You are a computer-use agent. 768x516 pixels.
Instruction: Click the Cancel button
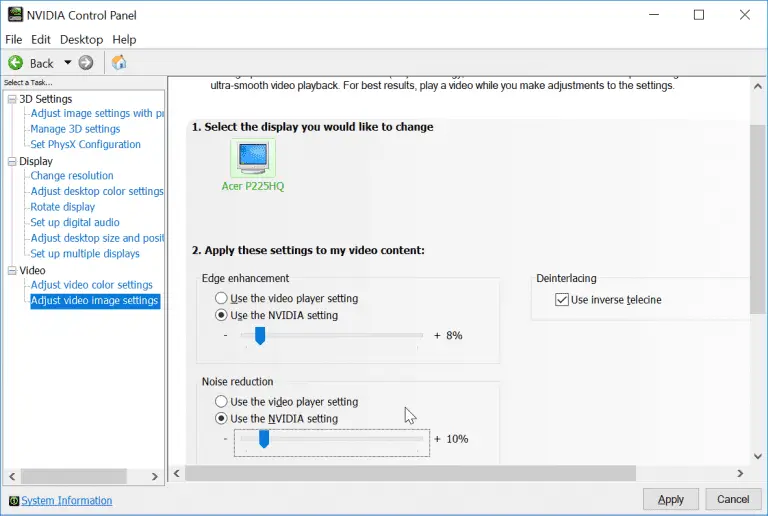click(733, 499)
